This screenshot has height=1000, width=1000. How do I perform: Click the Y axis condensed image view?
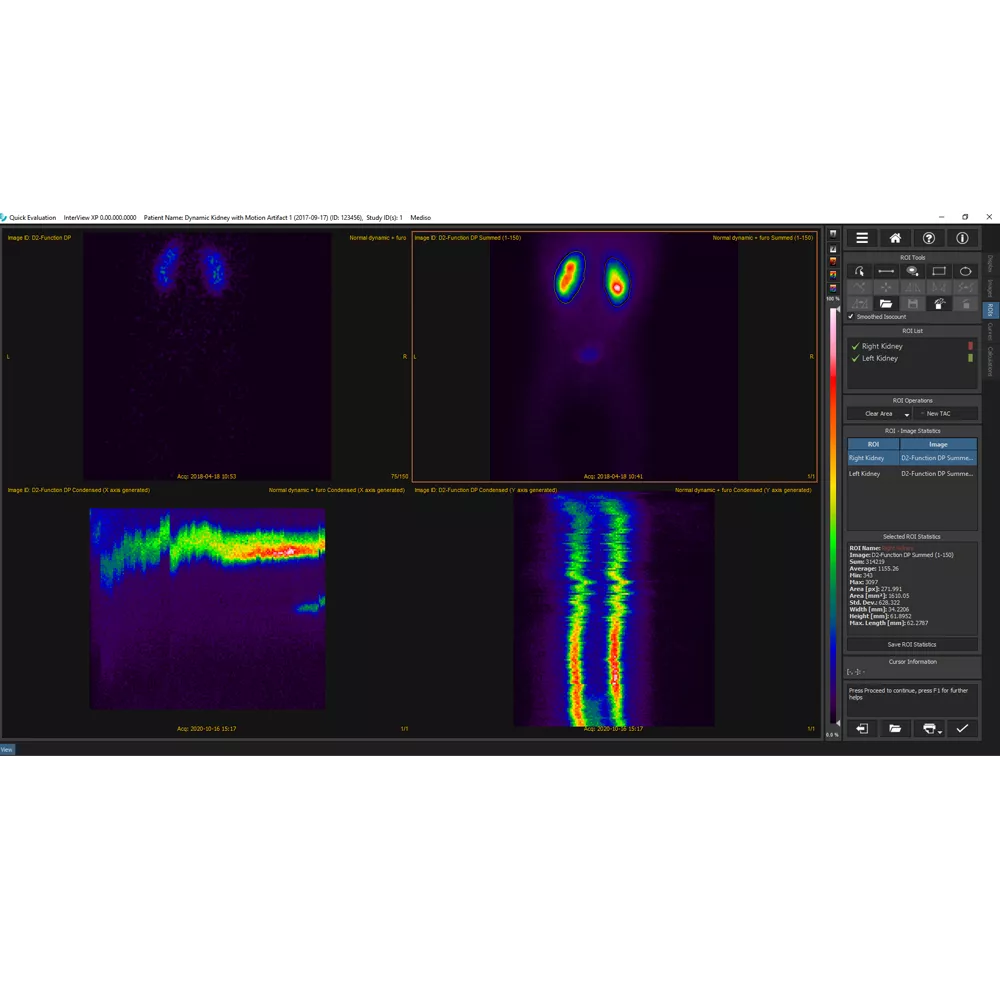614,610
